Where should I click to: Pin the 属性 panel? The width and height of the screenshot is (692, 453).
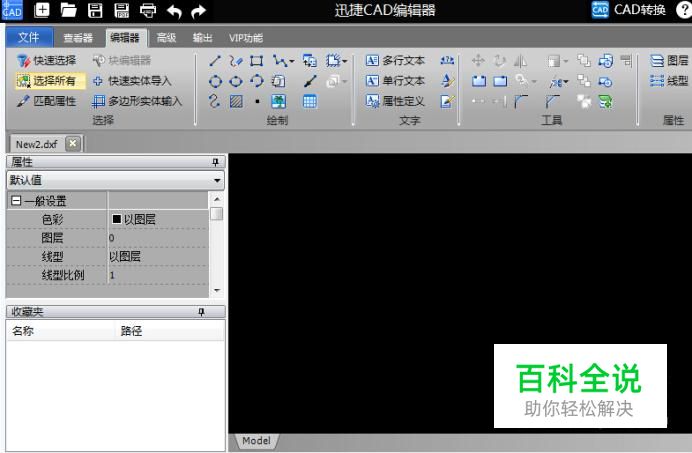coord(215,162)
